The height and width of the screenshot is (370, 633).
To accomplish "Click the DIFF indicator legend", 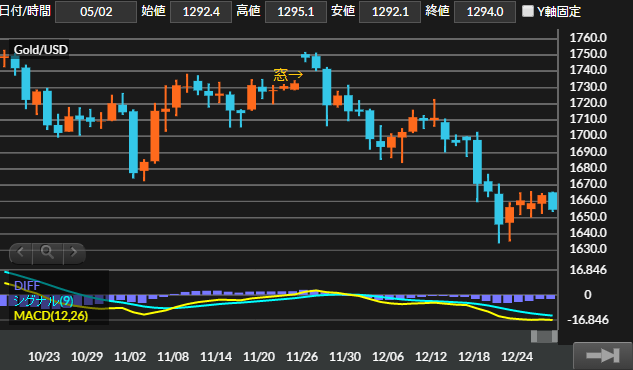I will point(27,286).
